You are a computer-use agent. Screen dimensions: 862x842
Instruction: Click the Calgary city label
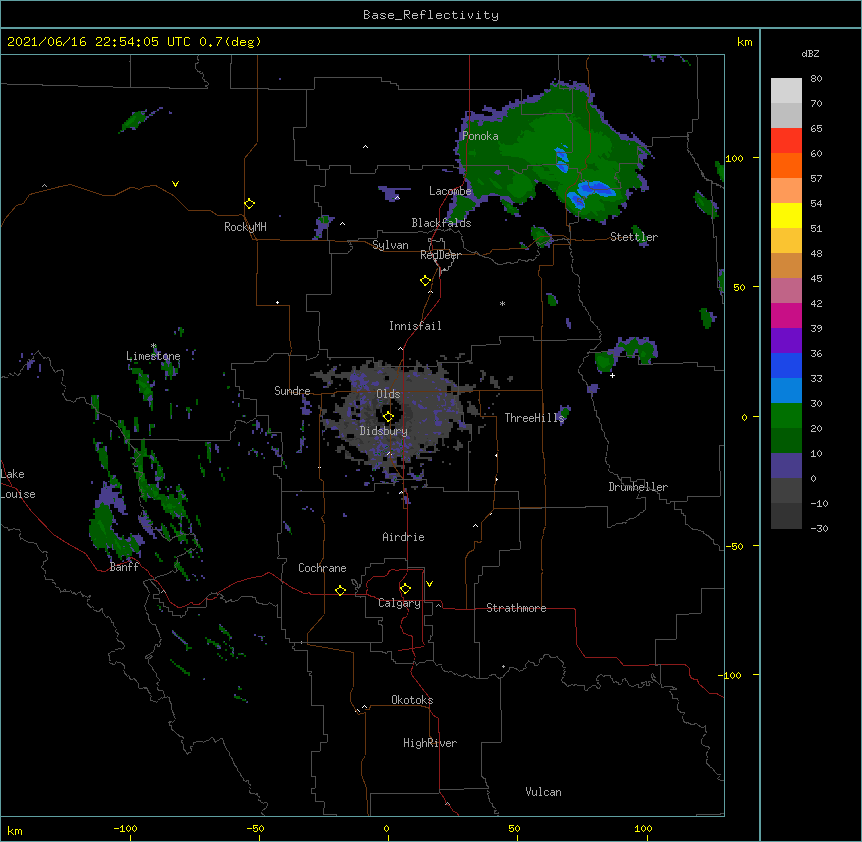tap(399, 603)
